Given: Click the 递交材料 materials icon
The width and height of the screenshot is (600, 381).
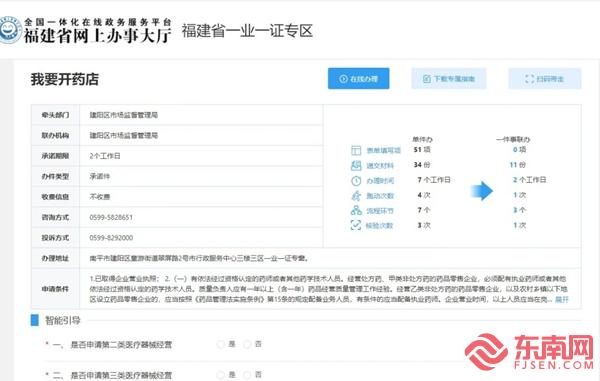Looking at the screenshot, I should (x=356, y=165).
